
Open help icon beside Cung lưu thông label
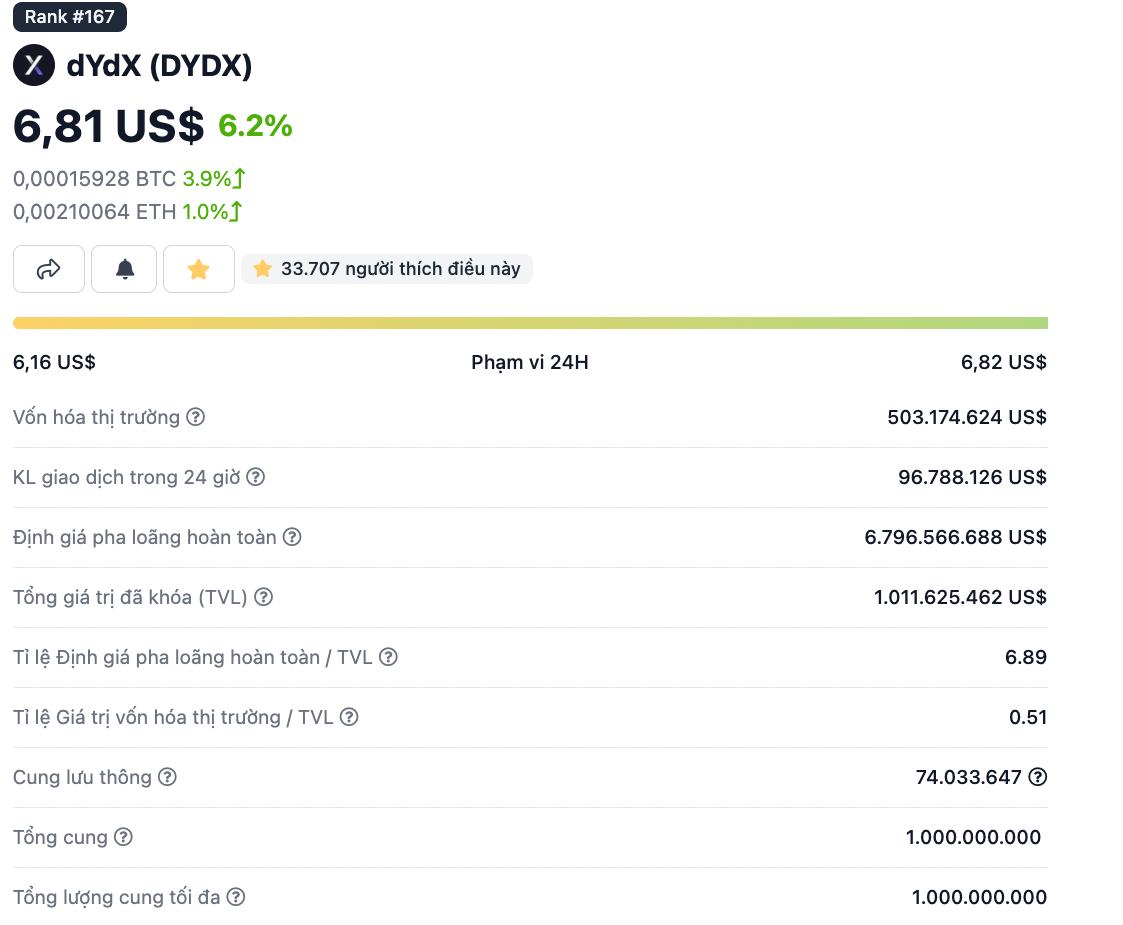pos(167,778)
